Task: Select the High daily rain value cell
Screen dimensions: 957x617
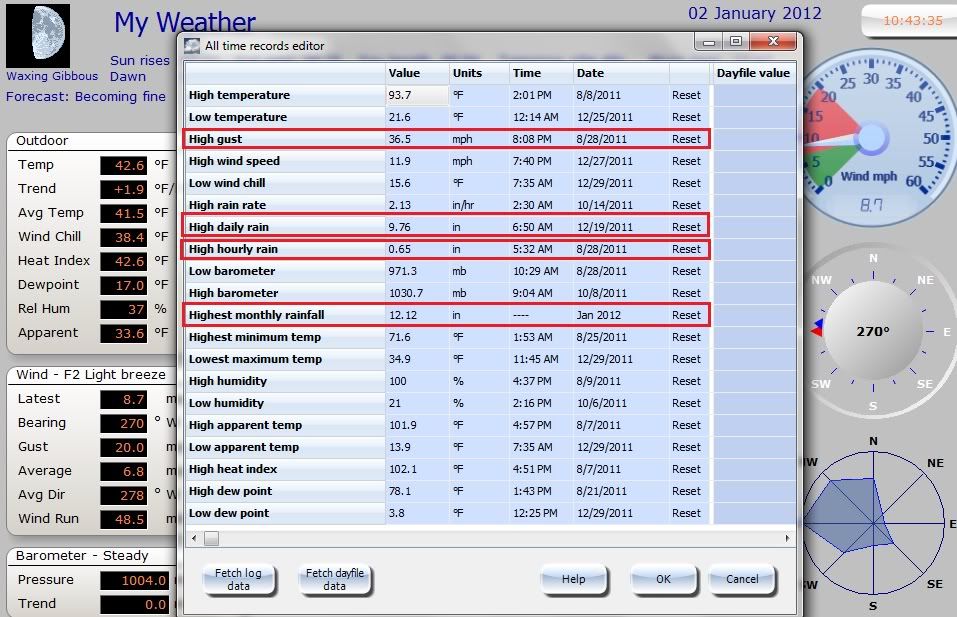Action: tap(416, 227)
